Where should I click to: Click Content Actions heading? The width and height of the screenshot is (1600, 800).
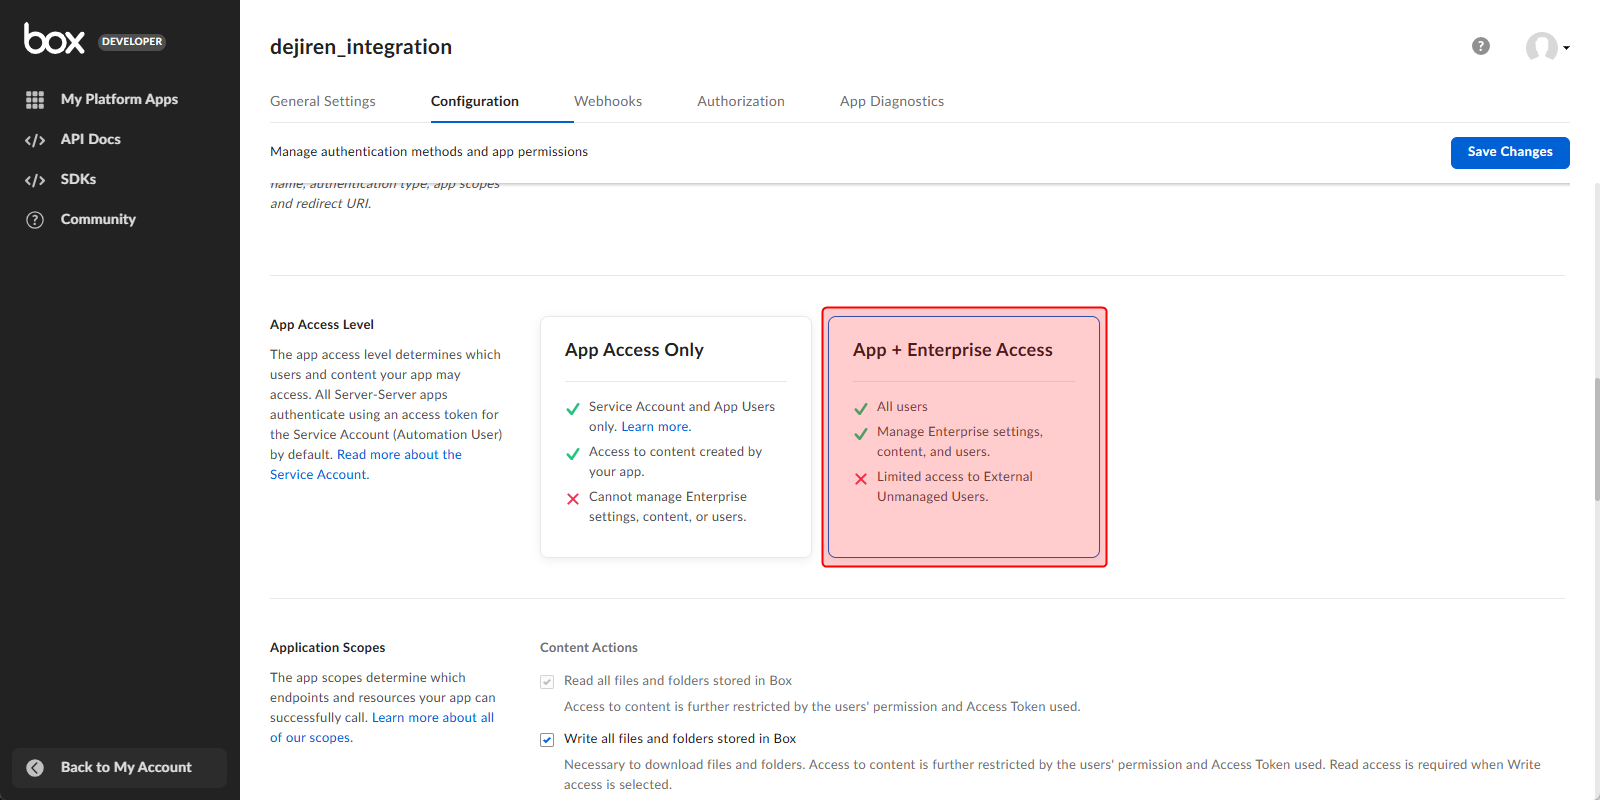[589, 648]
